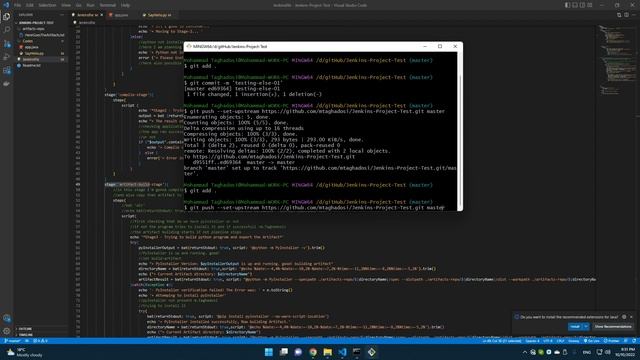This screenshot has width=640, height=360.
Task: Click the master branch status bar item
Action: [x=12, y=341]
